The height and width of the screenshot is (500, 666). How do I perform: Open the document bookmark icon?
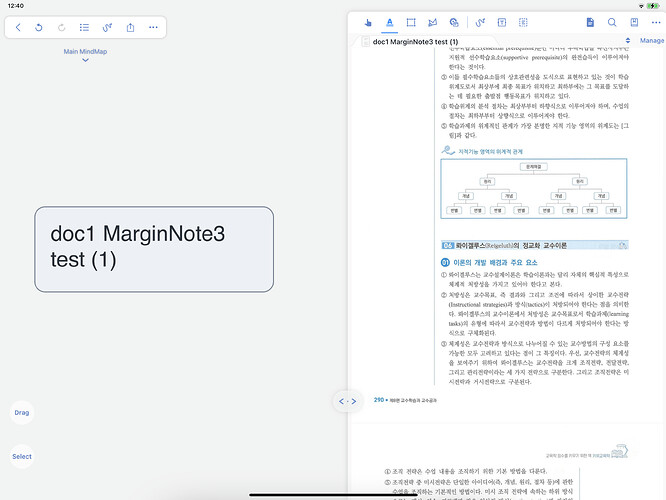click(x=634, y=23)
